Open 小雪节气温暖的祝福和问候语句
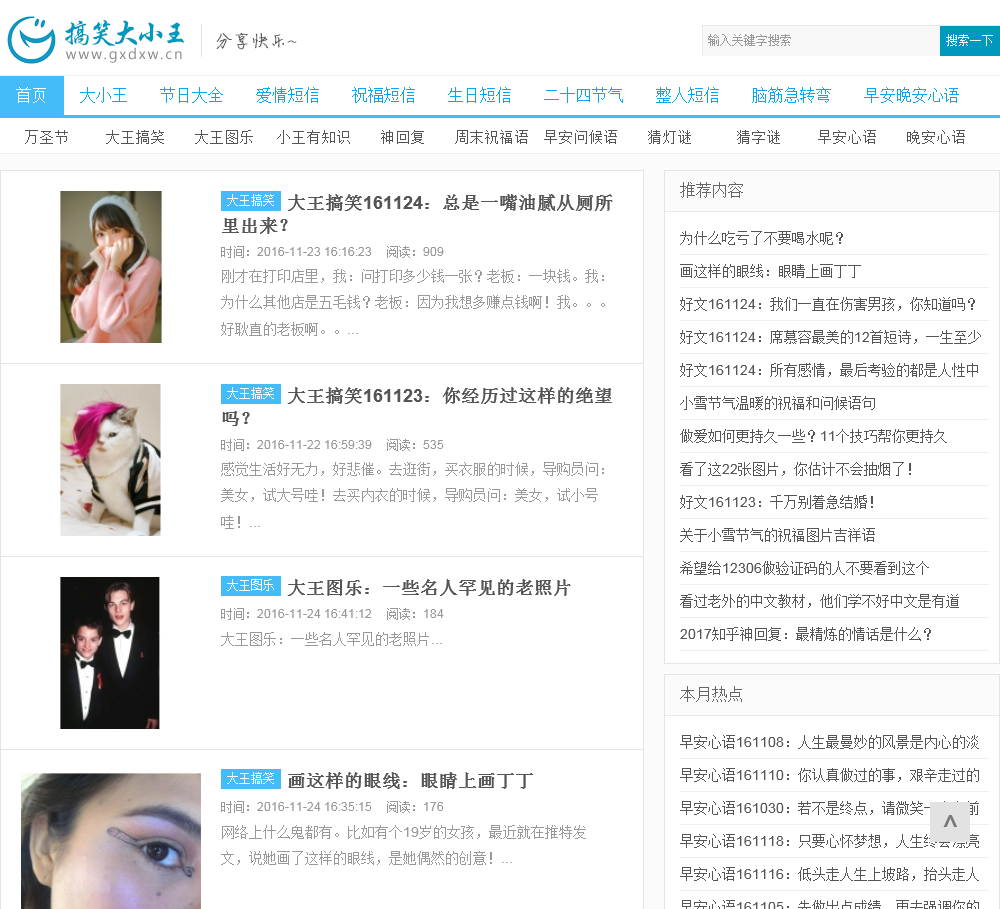 (777, 403)
